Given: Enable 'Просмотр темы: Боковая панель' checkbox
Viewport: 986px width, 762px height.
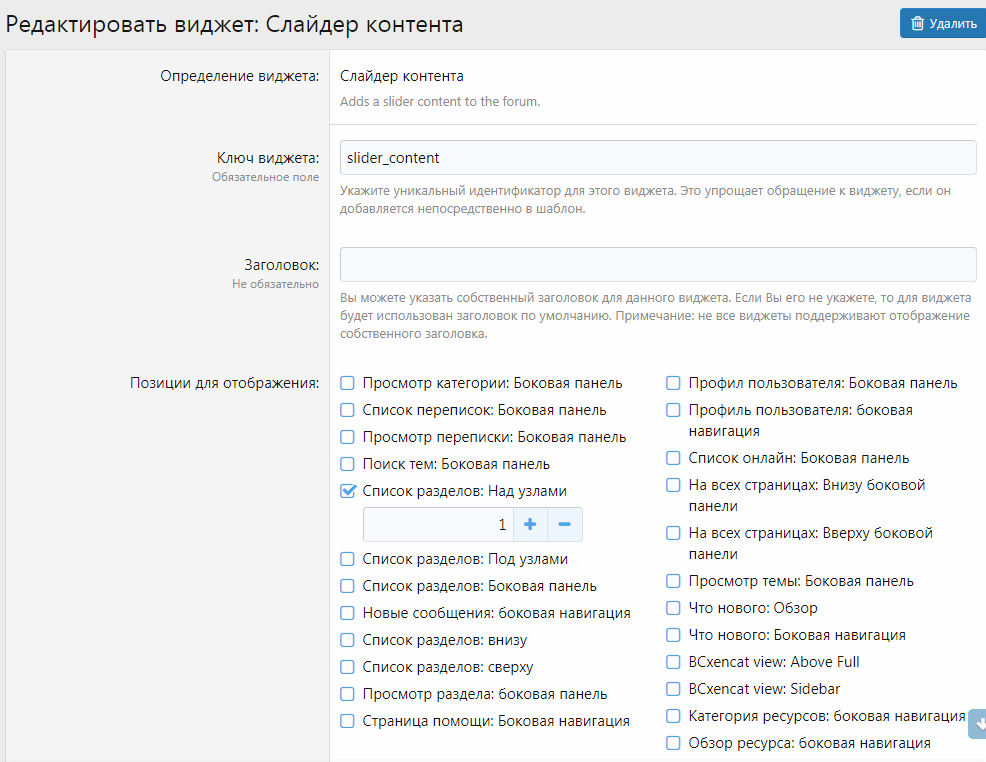Looking at the screenshot, I should tap(674, 581).
